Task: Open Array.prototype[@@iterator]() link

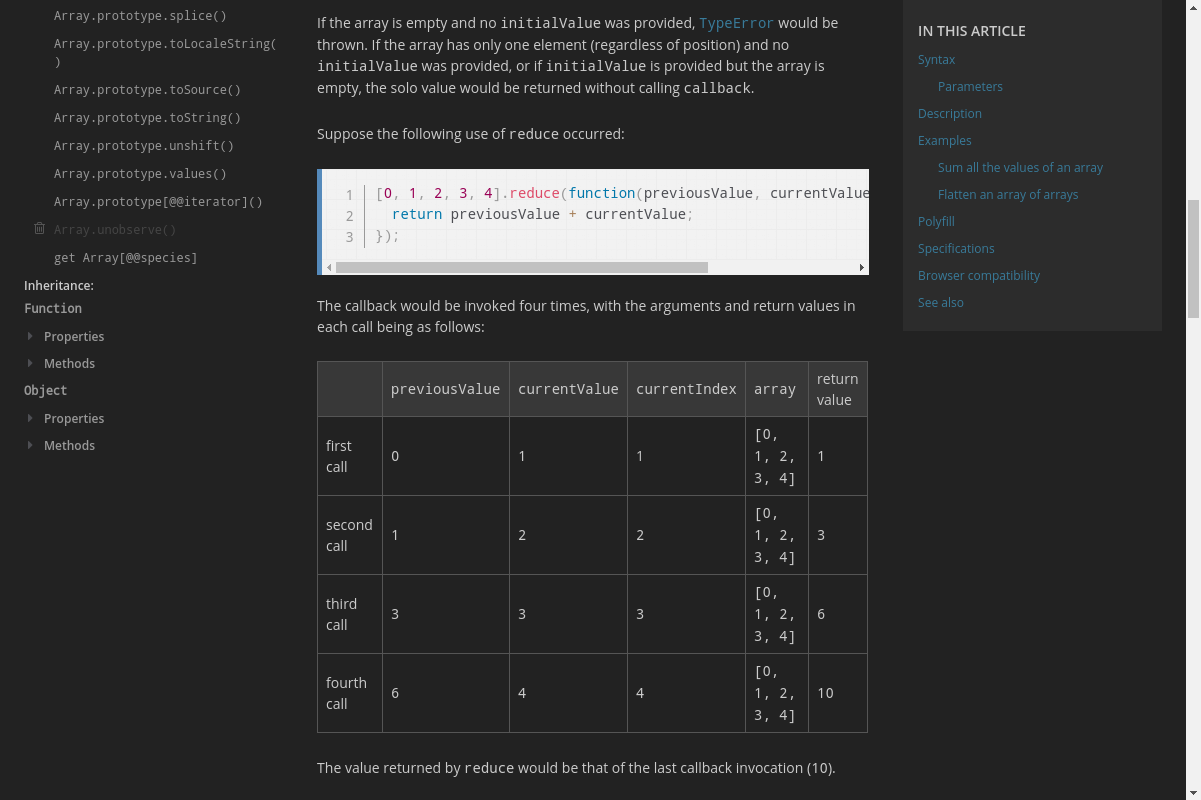Action: [x=158, y=202]
